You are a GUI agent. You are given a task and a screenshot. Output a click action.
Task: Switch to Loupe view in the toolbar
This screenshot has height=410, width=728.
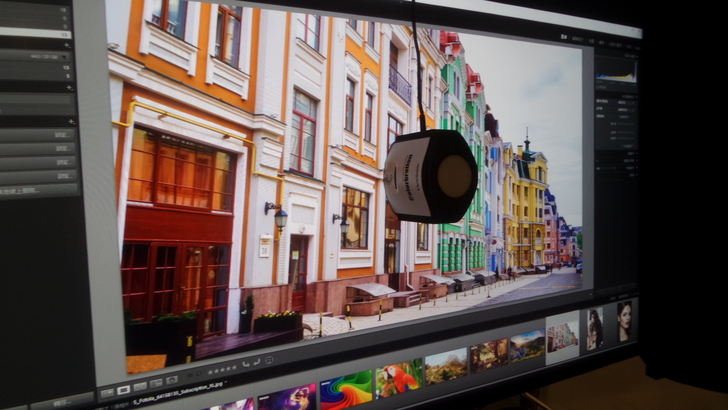[123, 389]
